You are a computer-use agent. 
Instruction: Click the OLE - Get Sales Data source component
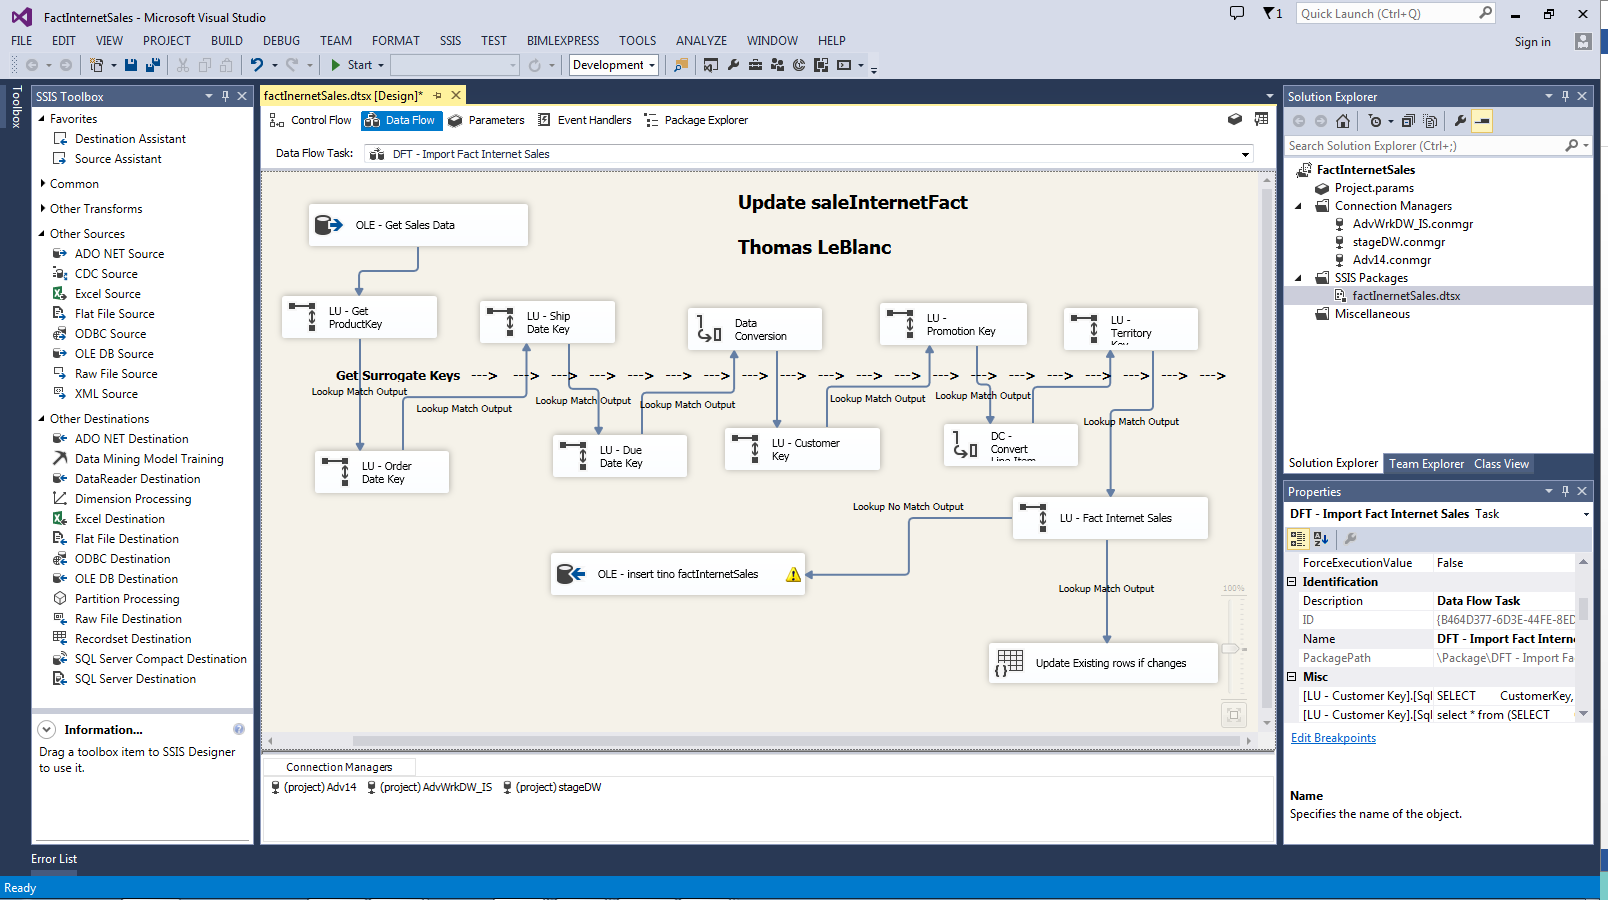(x=418, y=225)
